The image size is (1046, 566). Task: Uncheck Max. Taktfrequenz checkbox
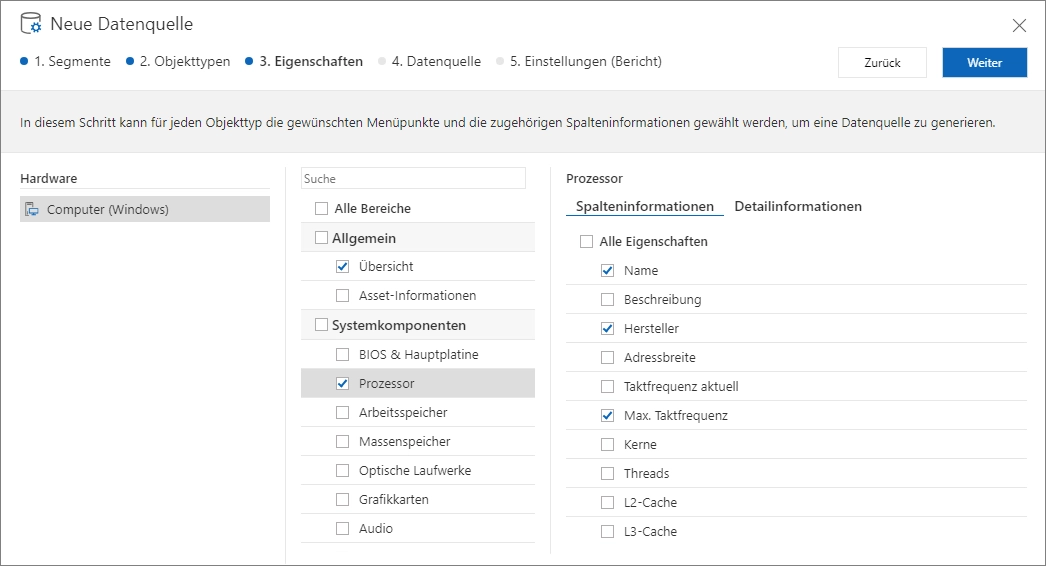tap(607, 415)
